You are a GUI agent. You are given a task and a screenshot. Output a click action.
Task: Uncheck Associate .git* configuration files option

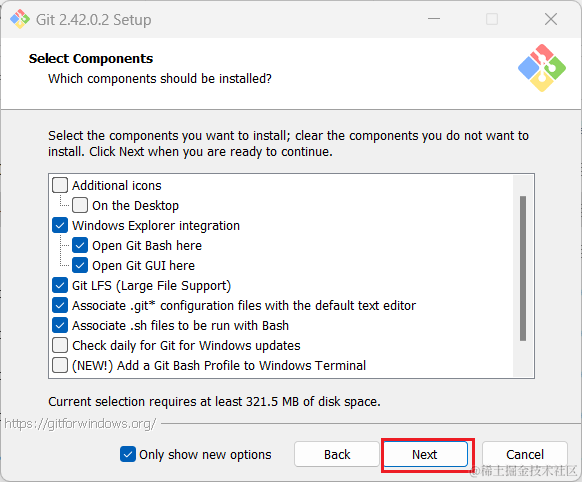point(60,305)
